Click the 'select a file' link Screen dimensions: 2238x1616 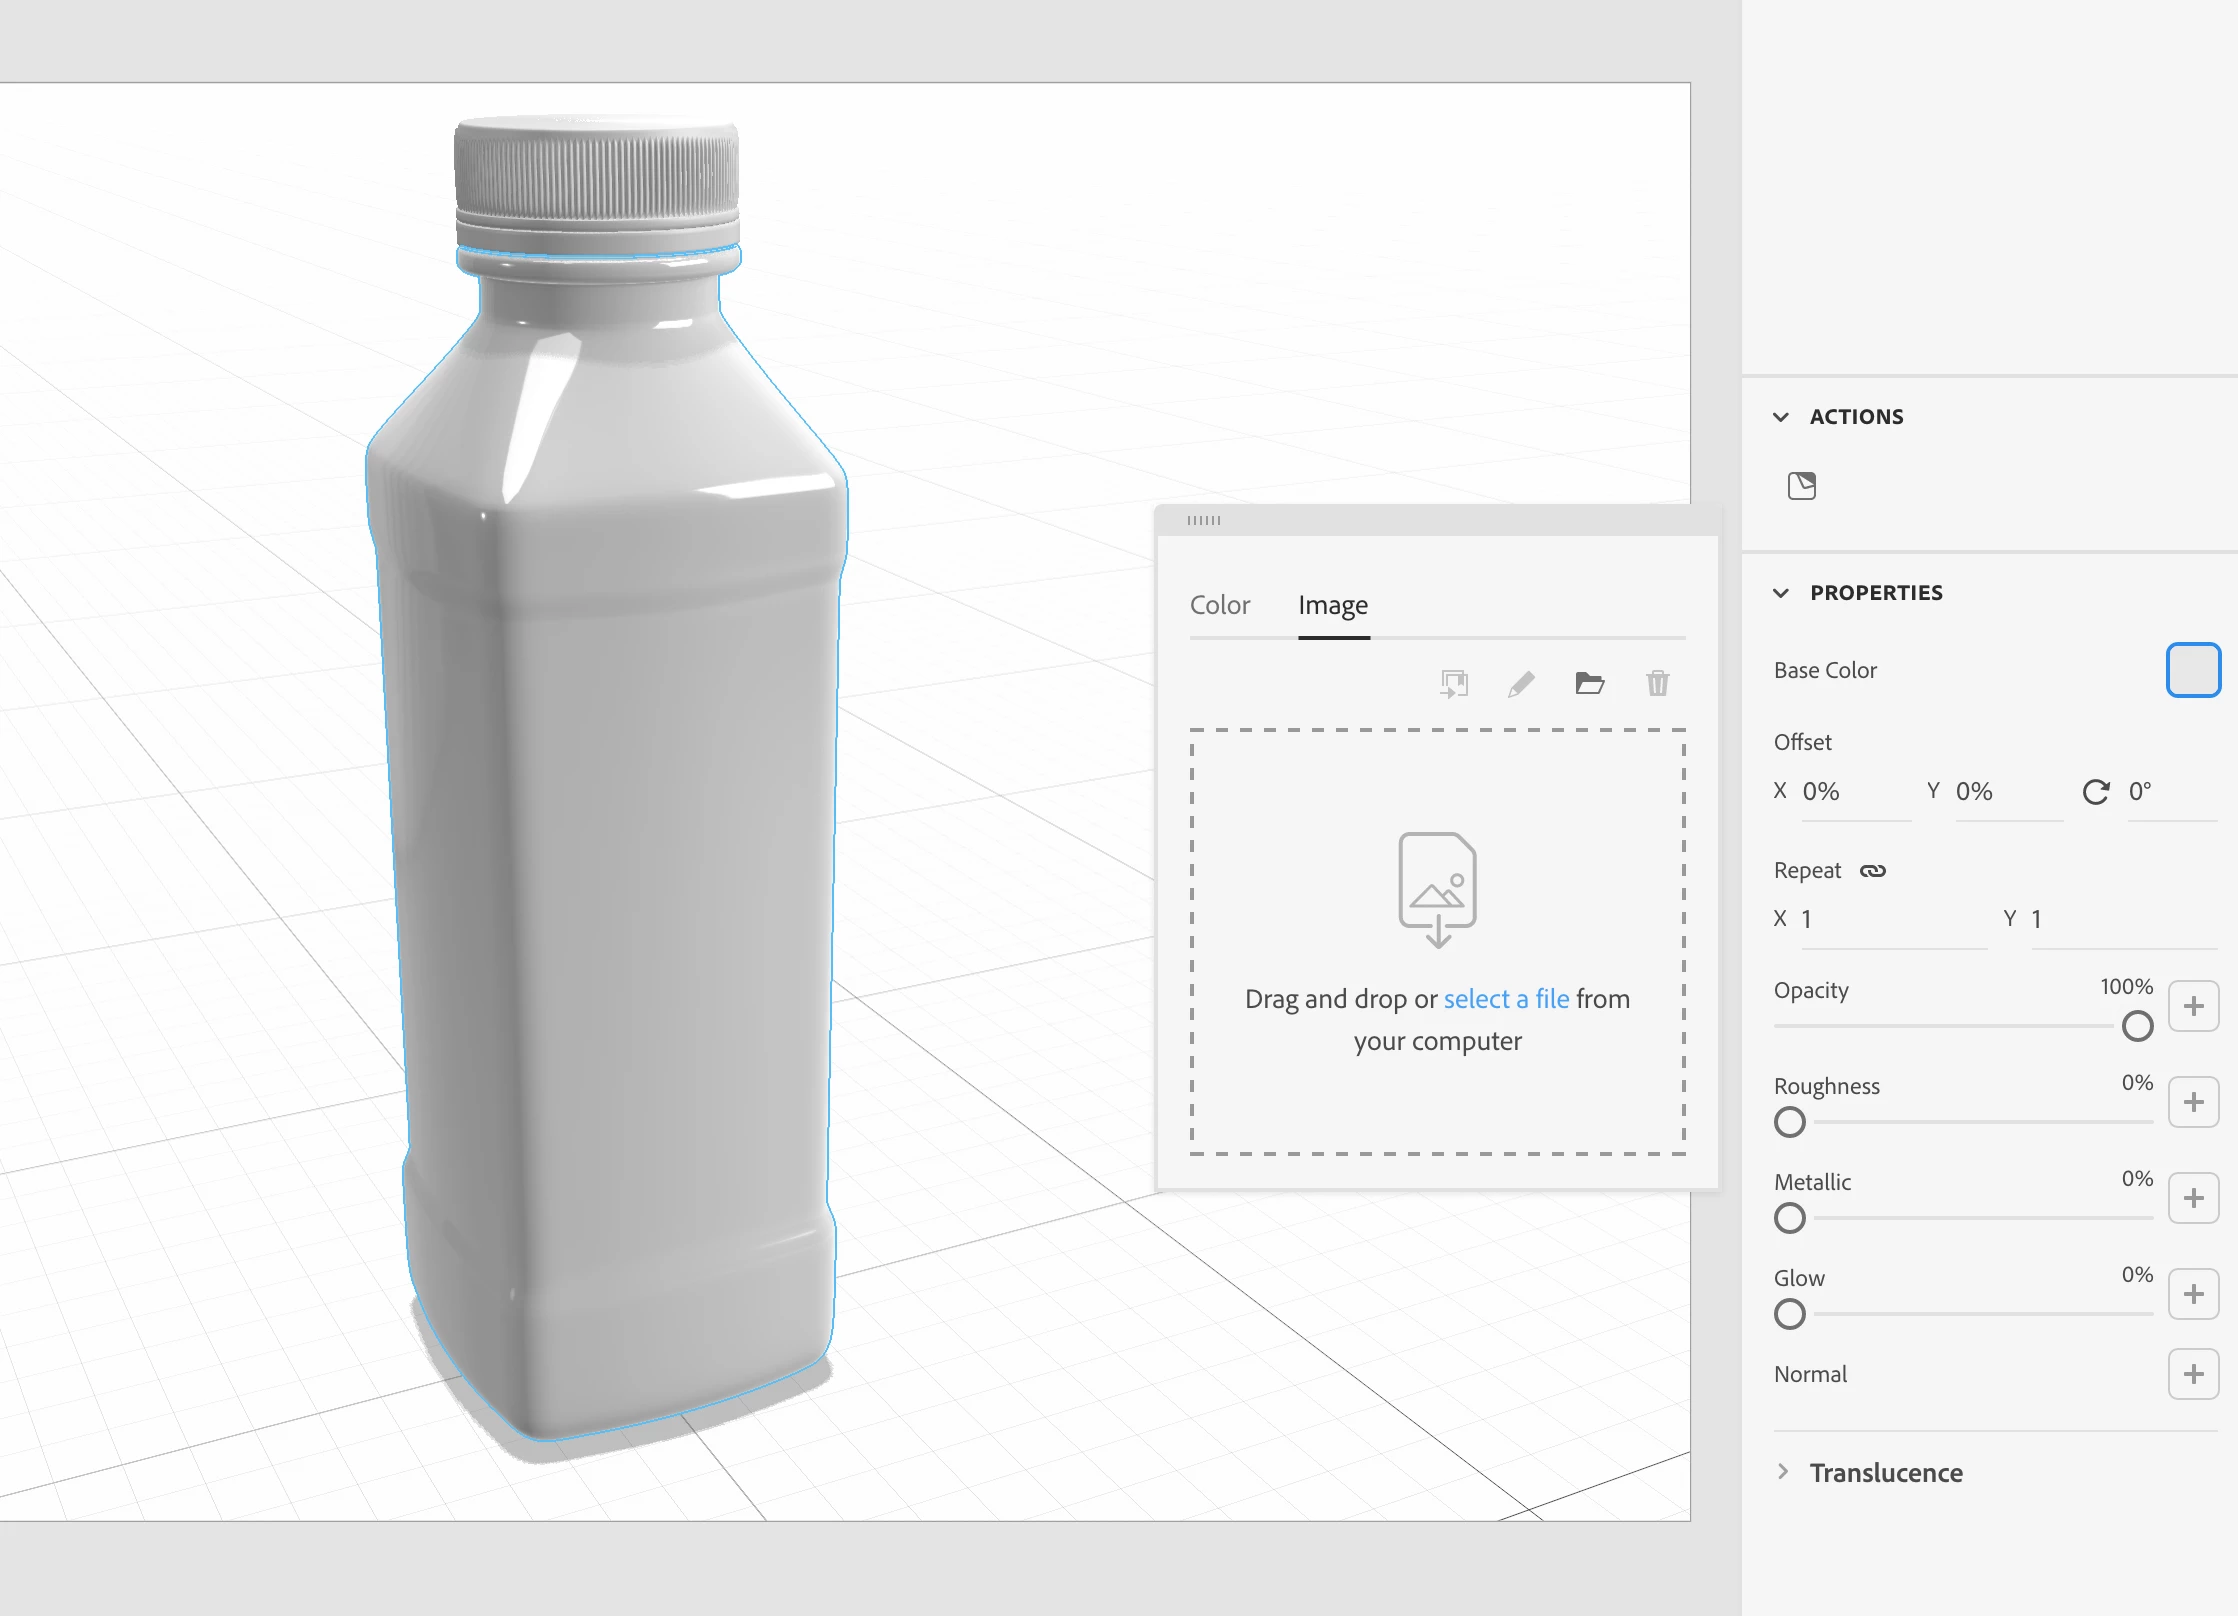(1506, 999)
